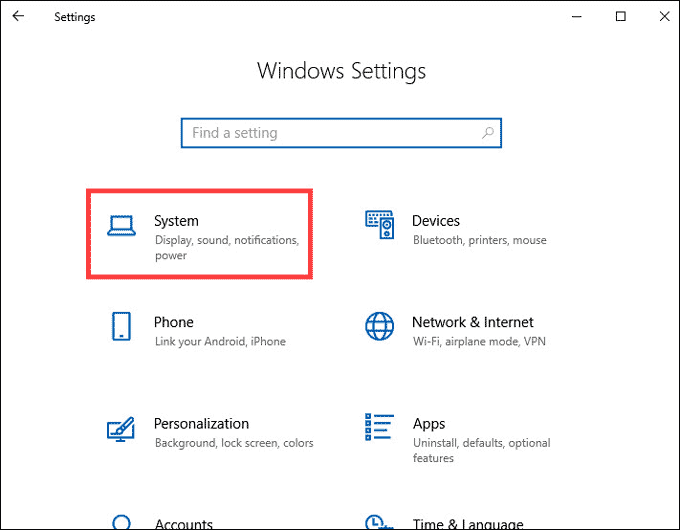Viewport: 680px width, 530px height.
Task: Minimize the Settings window
Action: (577, 16)
